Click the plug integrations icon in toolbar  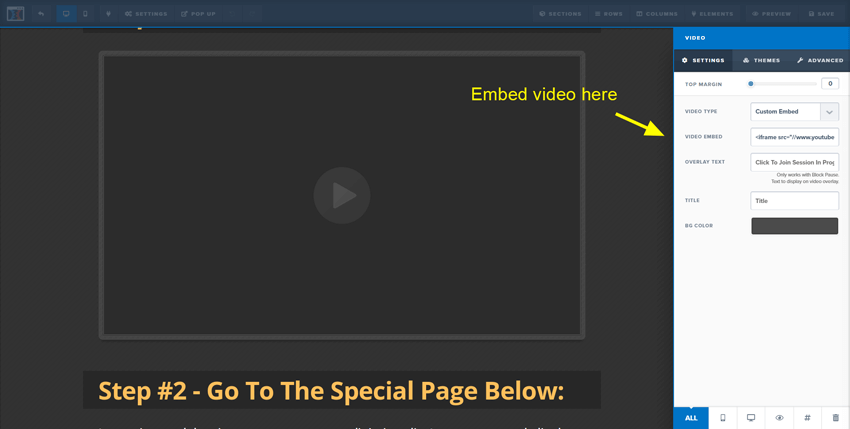pyautogui.click(x=108, y=14)
